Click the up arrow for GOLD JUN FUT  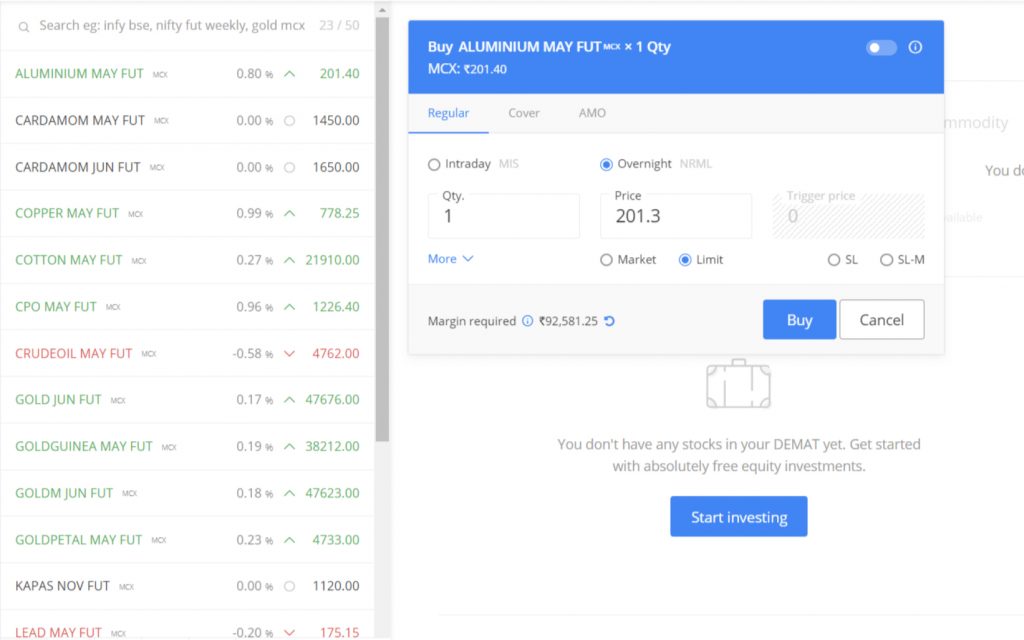pos(289,400)
